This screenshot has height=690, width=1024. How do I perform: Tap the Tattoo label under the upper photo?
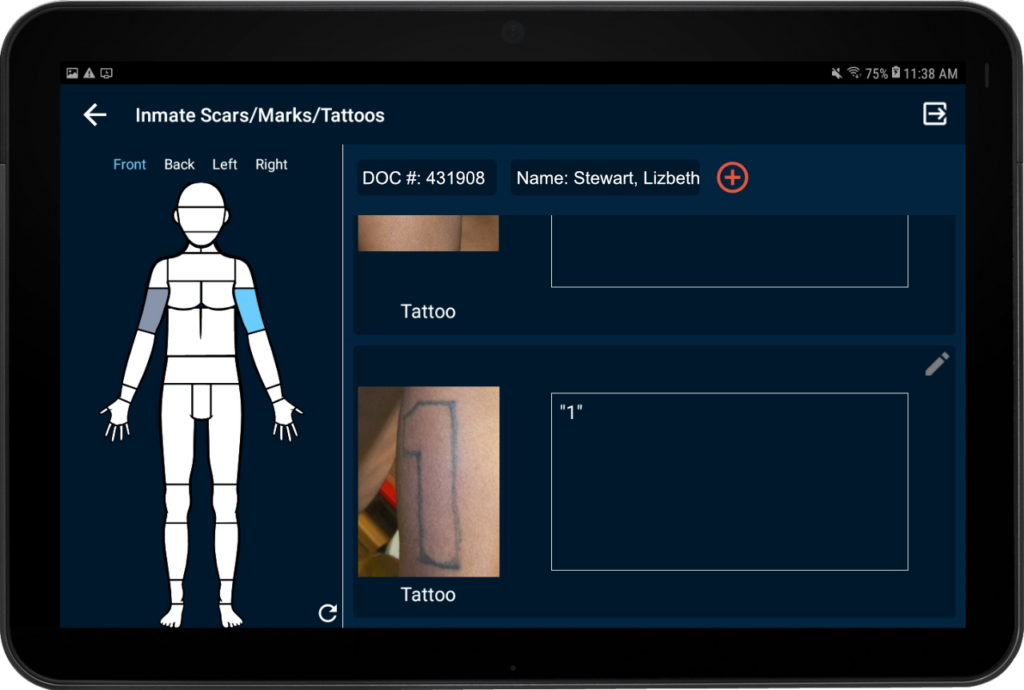[428, 311]
